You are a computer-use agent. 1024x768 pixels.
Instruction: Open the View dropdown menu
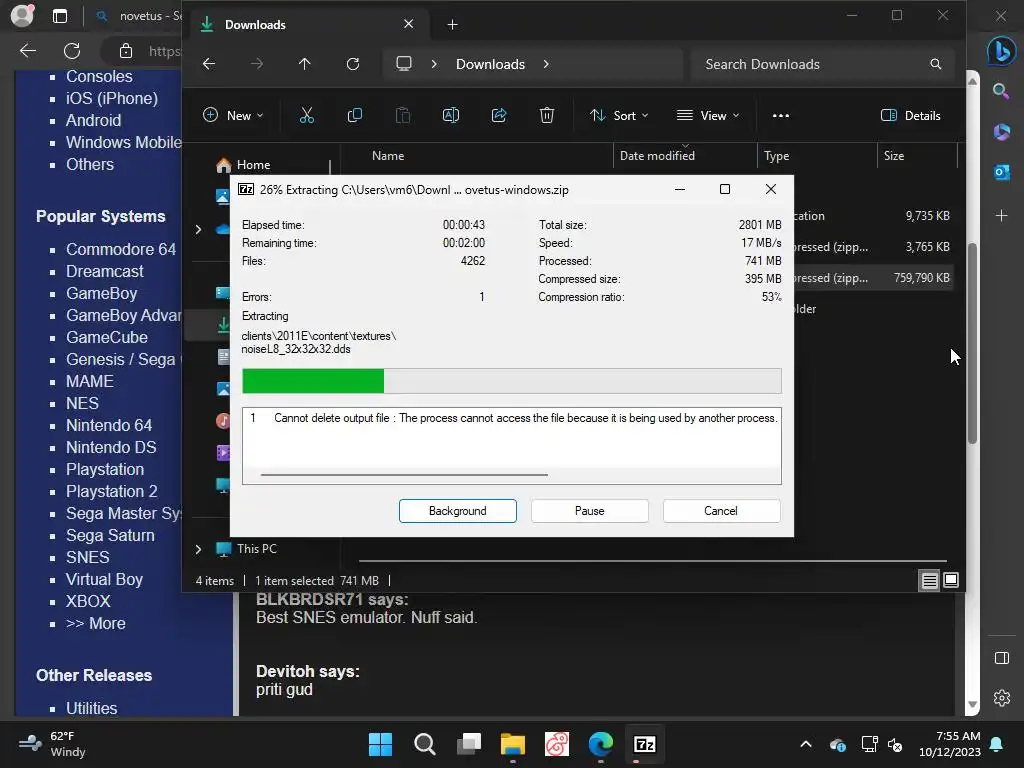click(708, 116)
